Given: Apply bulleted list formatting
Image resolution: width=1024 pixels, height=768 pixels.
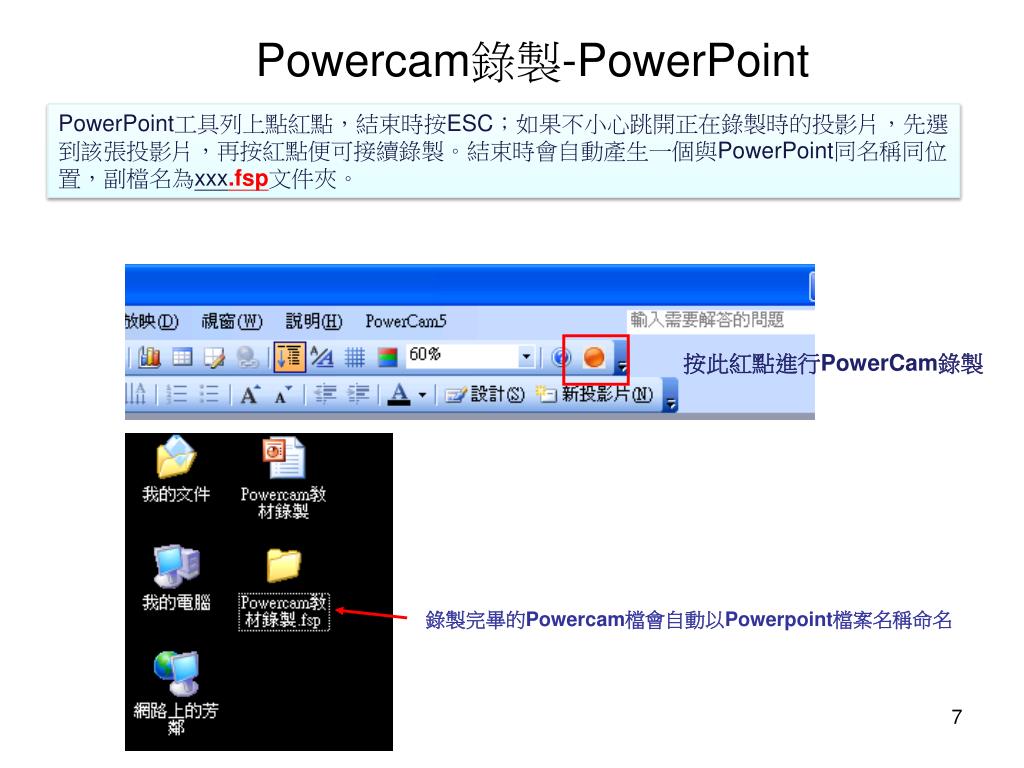Looking at the screenshot, I should (x=208, y=394).
